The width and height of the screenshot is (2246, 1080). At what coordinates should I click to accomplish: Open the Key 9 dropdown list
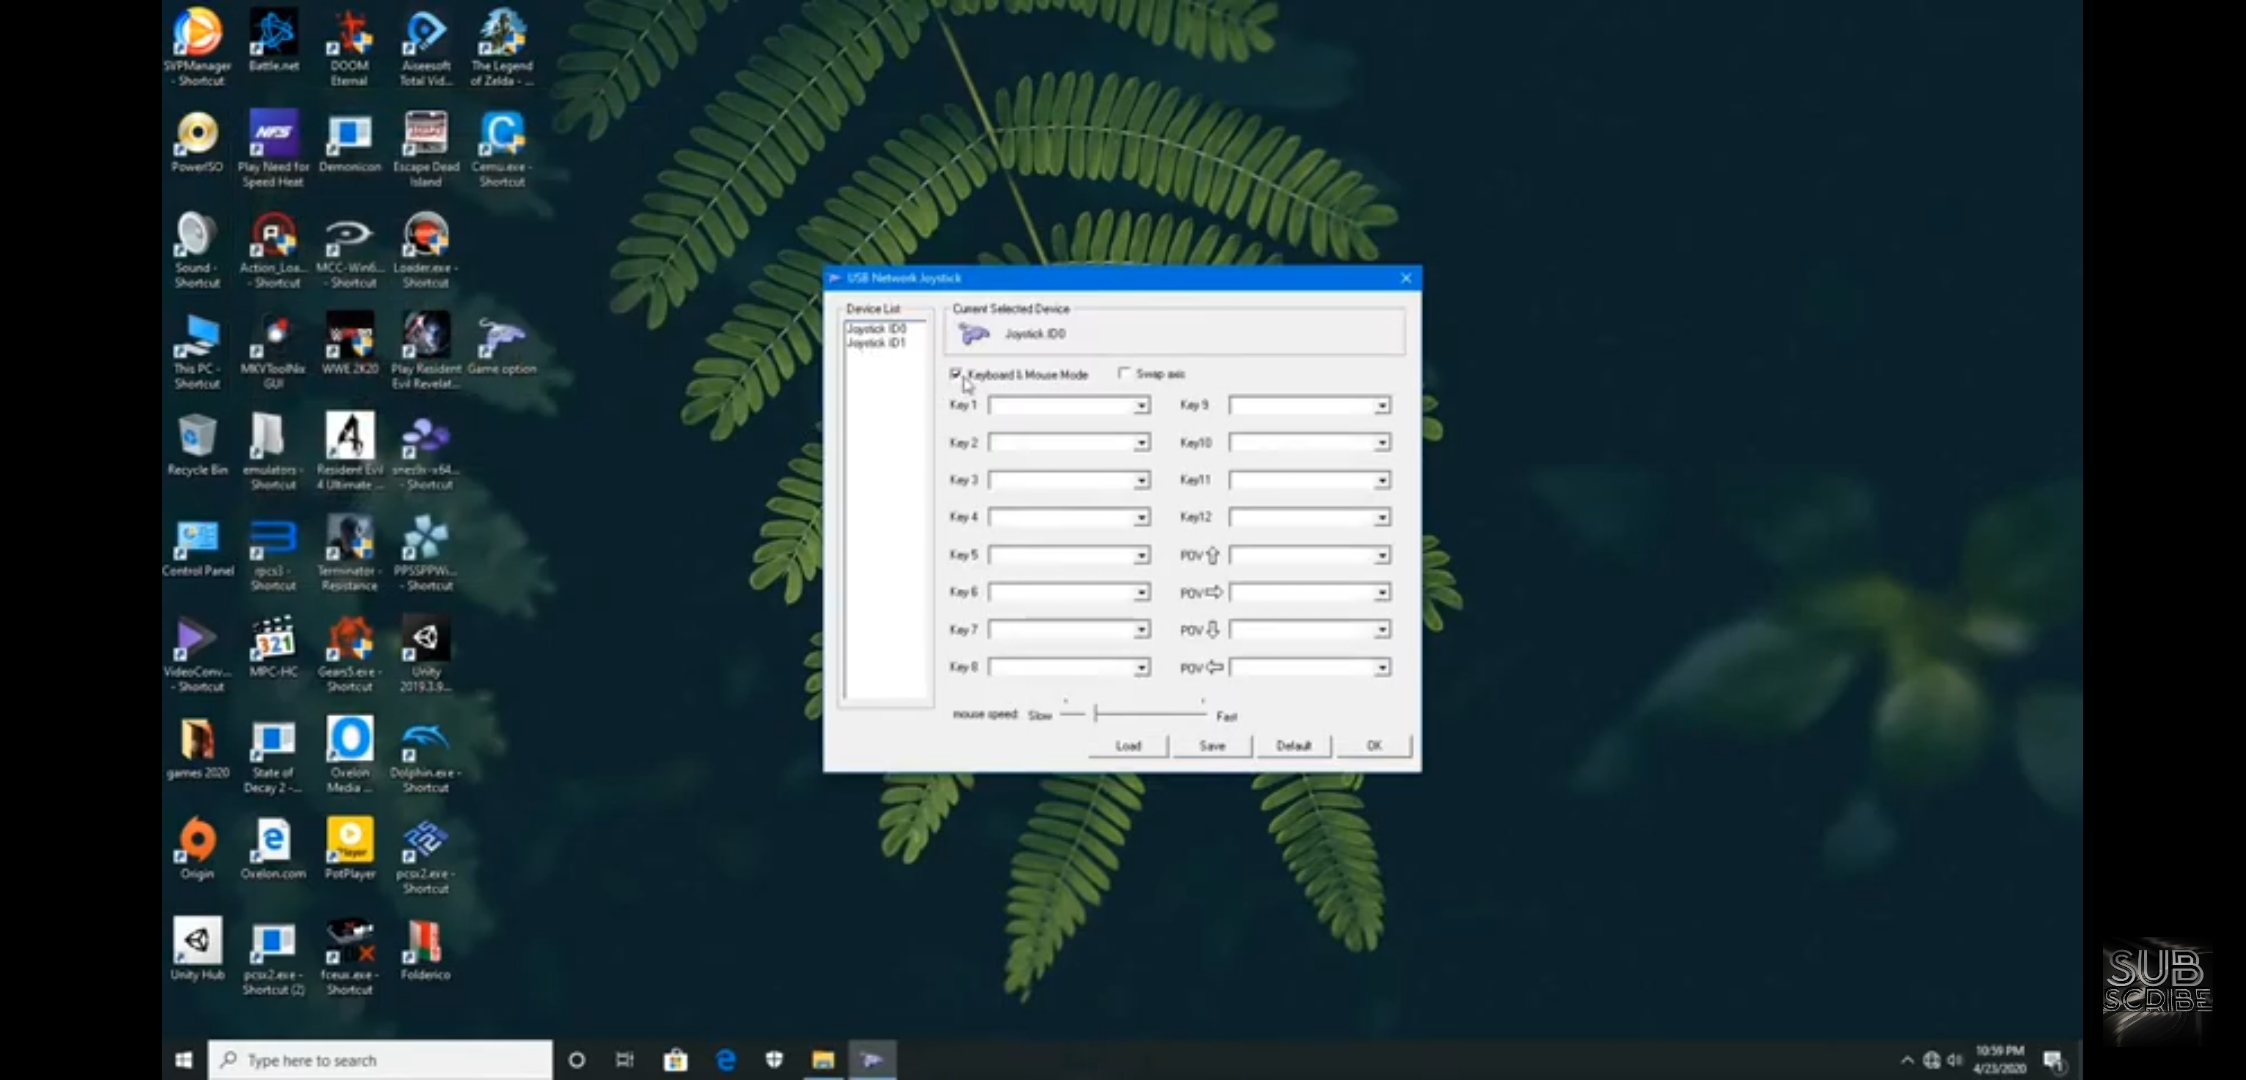click(1381, 406)
